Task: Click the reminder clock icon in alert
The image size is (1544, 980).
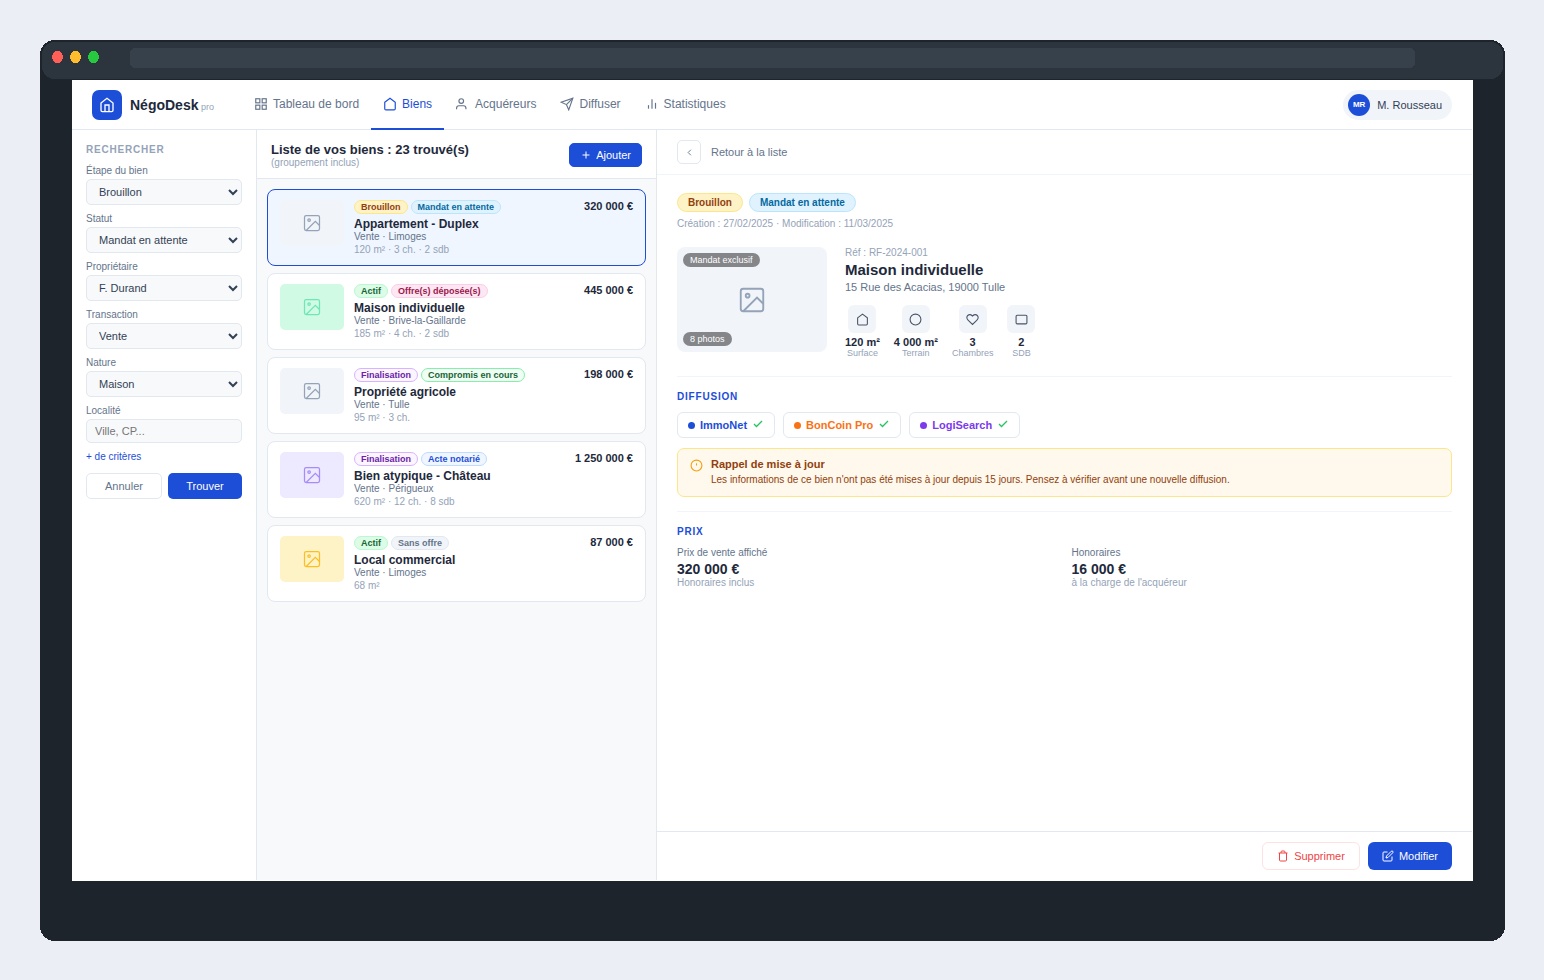Action: pyautogui.click(x=696, y=465)
